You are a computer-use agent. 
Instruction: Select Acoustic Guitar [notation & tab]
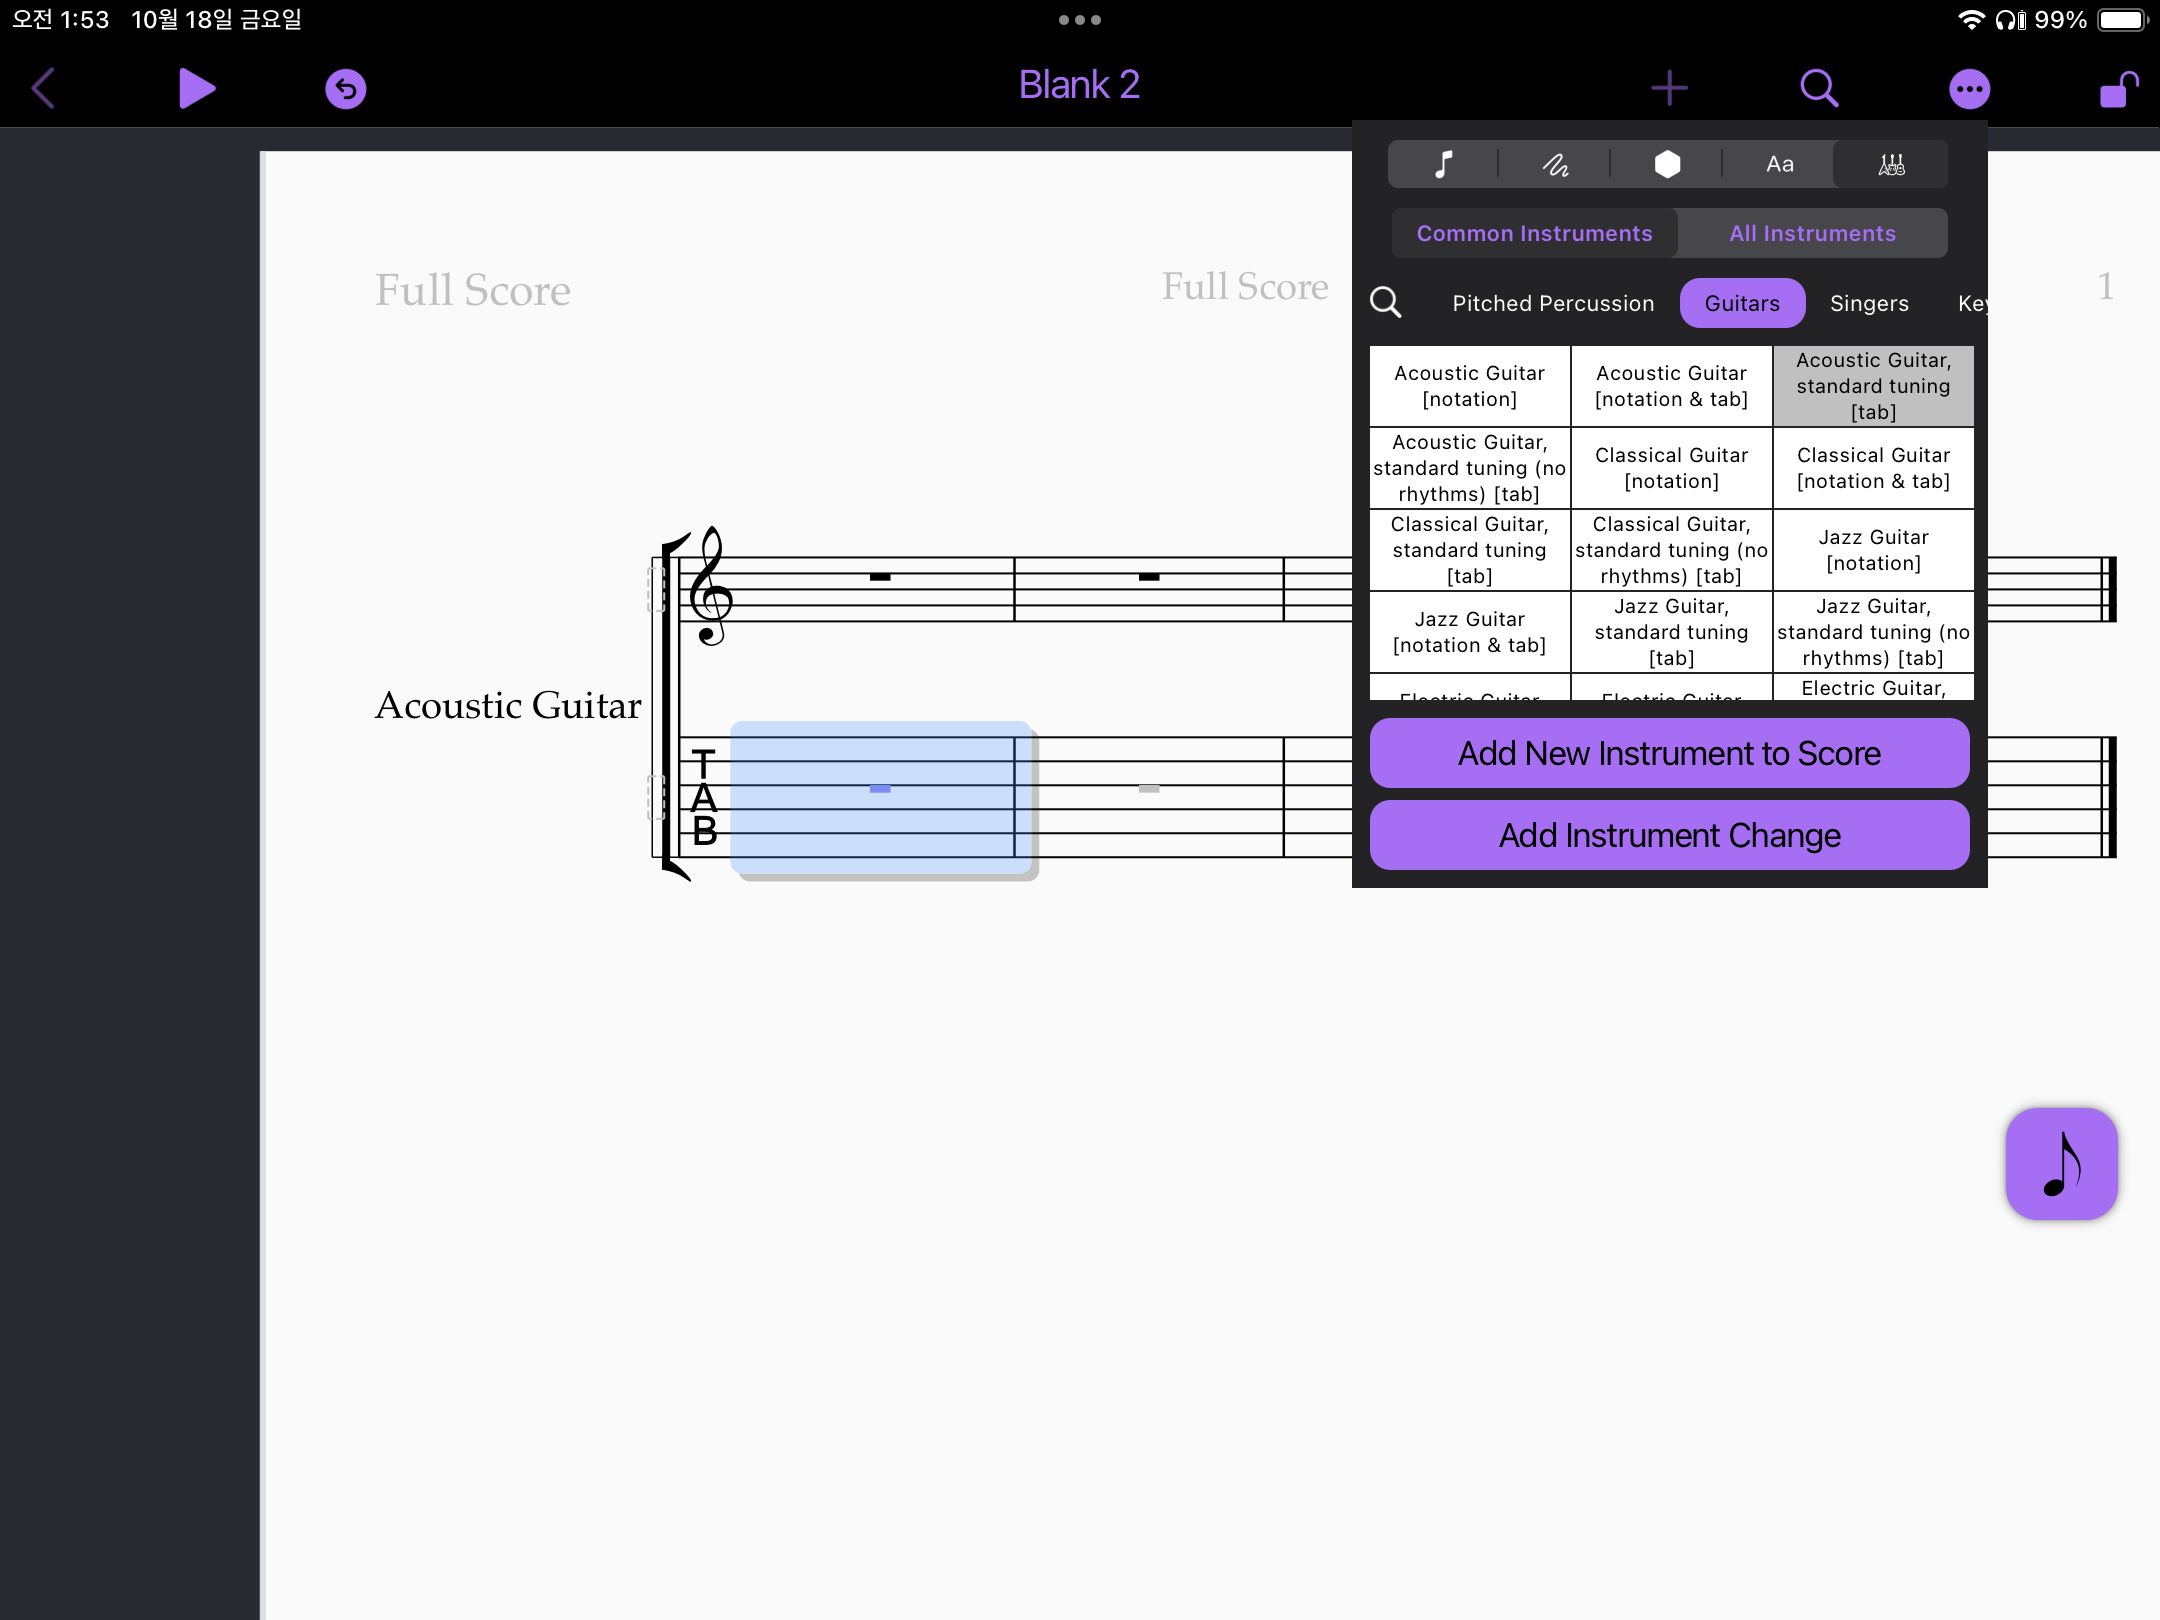tap(1671, 386)
